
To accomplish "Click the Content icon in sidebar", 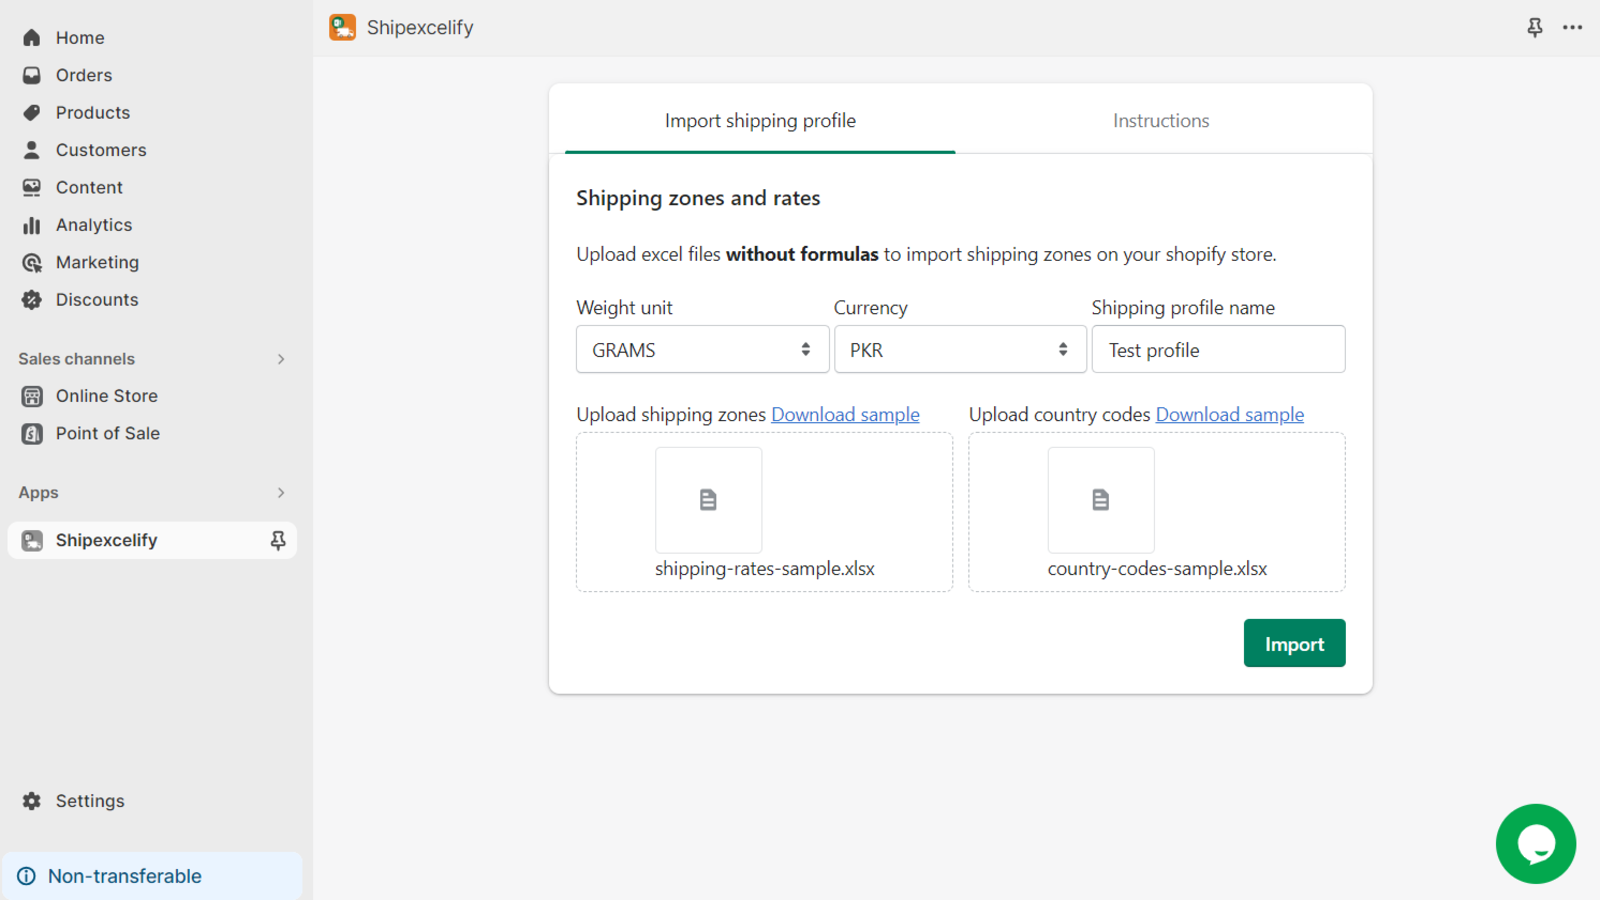I will [32, 187].
